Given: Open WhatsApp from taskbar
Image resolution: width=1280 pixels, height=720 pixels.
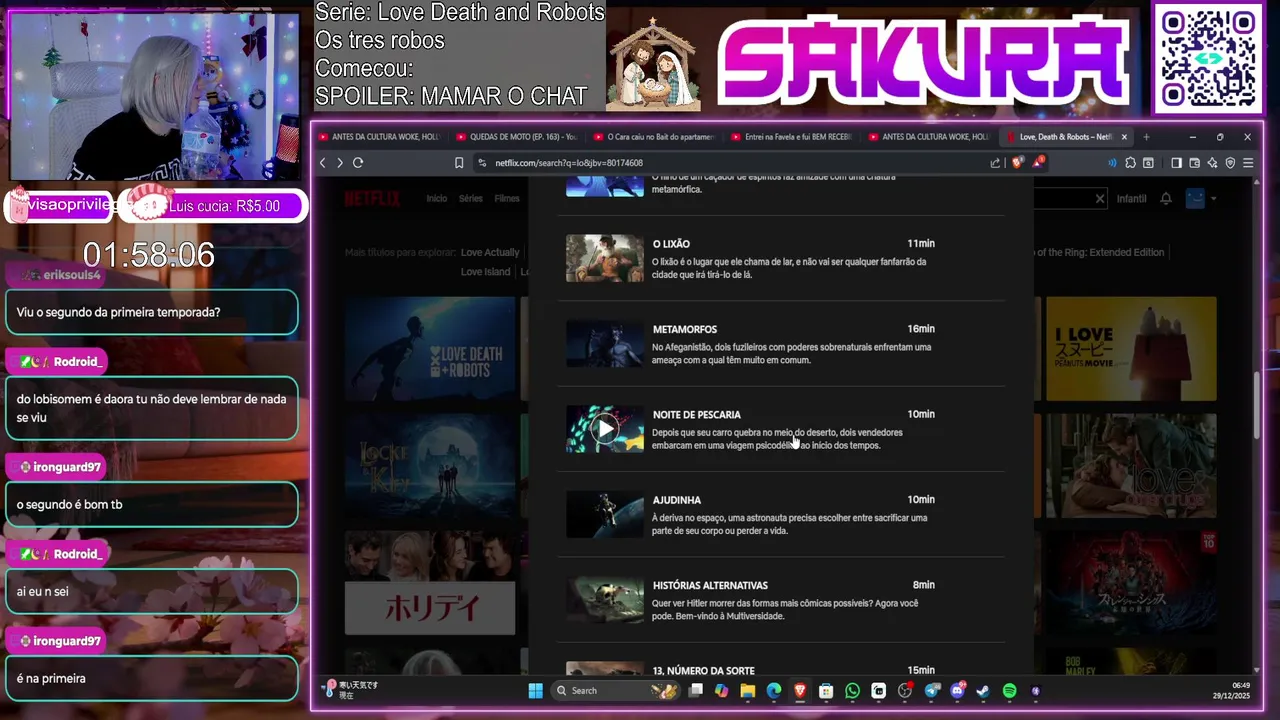Looking at the screenshot, I should pos(852,690).
